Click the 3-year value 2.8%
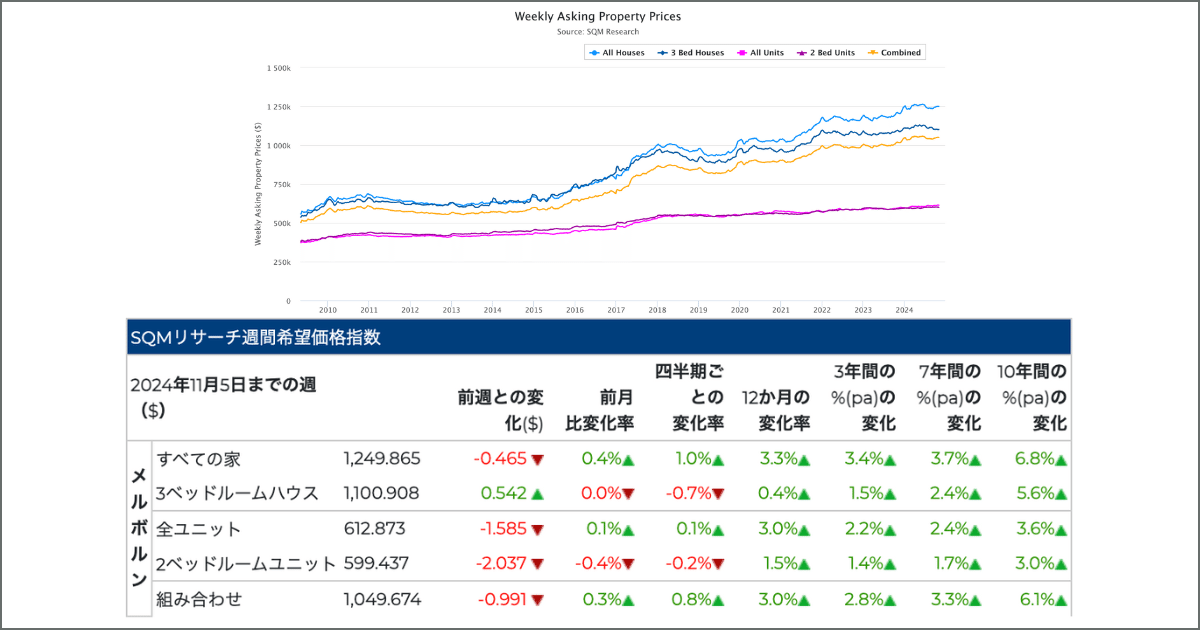 (864, 600)
